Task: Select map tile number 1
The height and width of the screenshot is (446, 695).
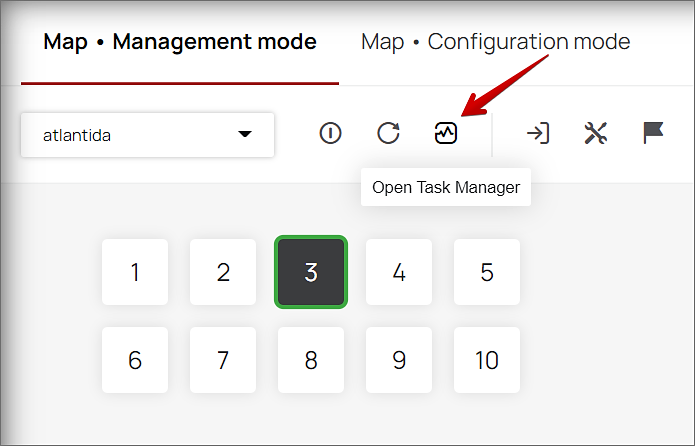Action: click(135, 272)
